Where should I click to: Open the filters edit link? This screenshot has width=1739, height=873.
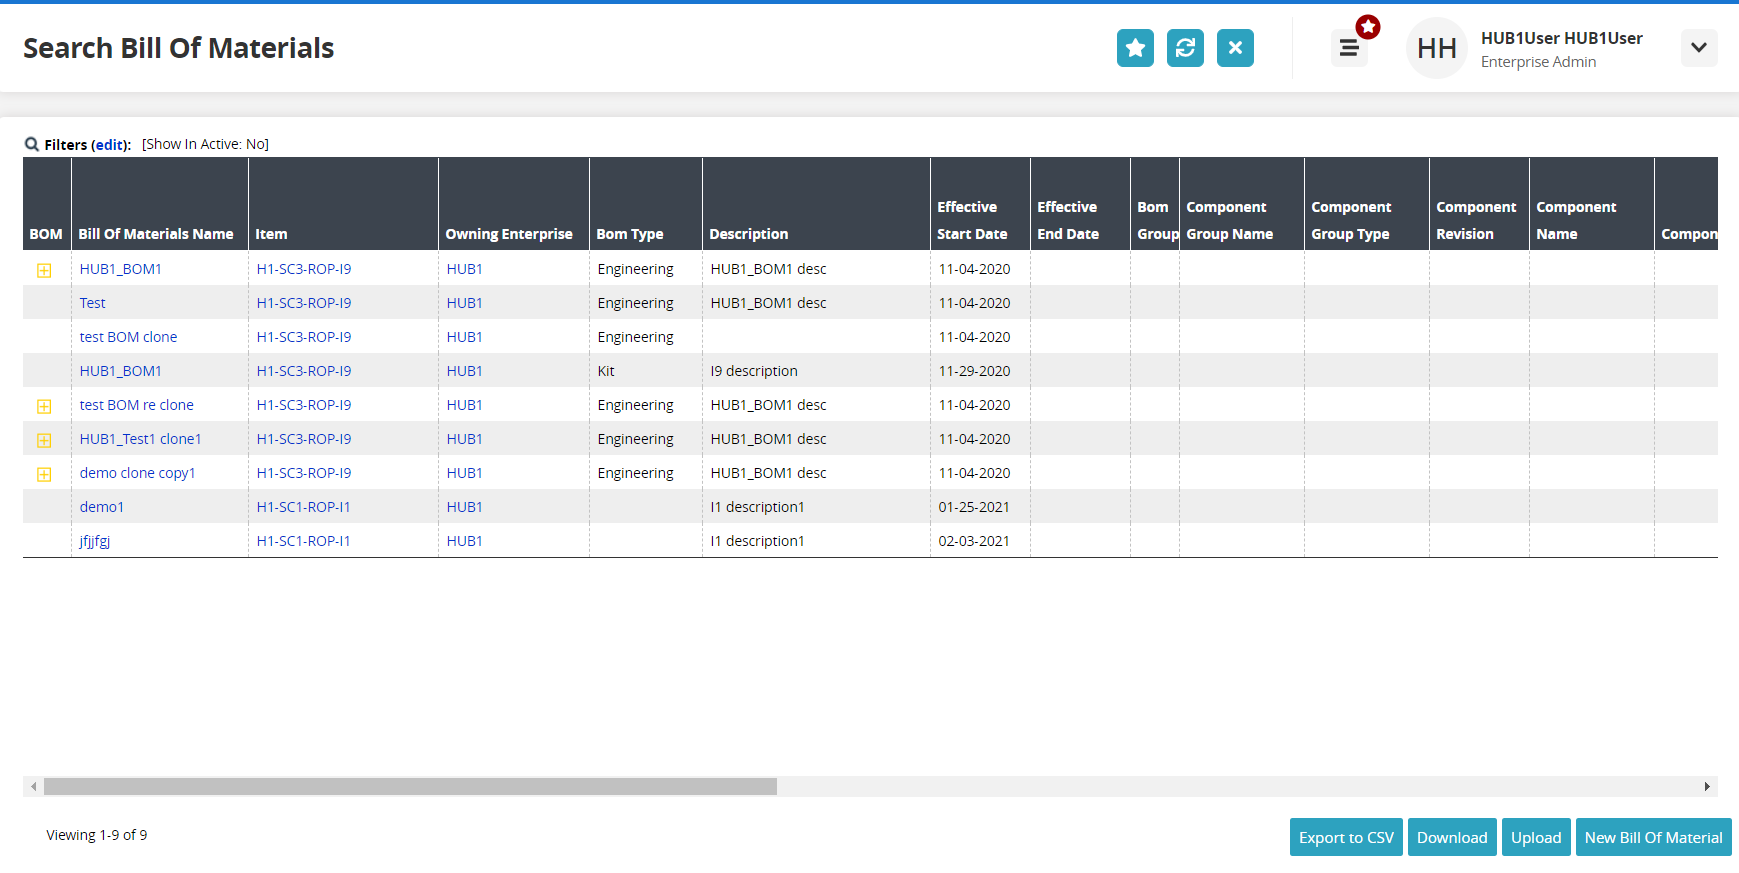pos(109,145)
